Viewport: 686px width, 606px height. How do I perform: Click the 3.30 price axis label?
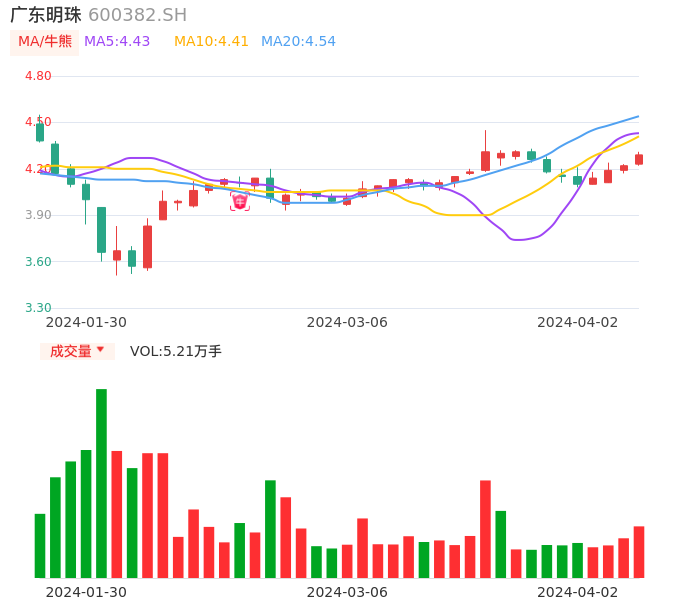[38, 308]
